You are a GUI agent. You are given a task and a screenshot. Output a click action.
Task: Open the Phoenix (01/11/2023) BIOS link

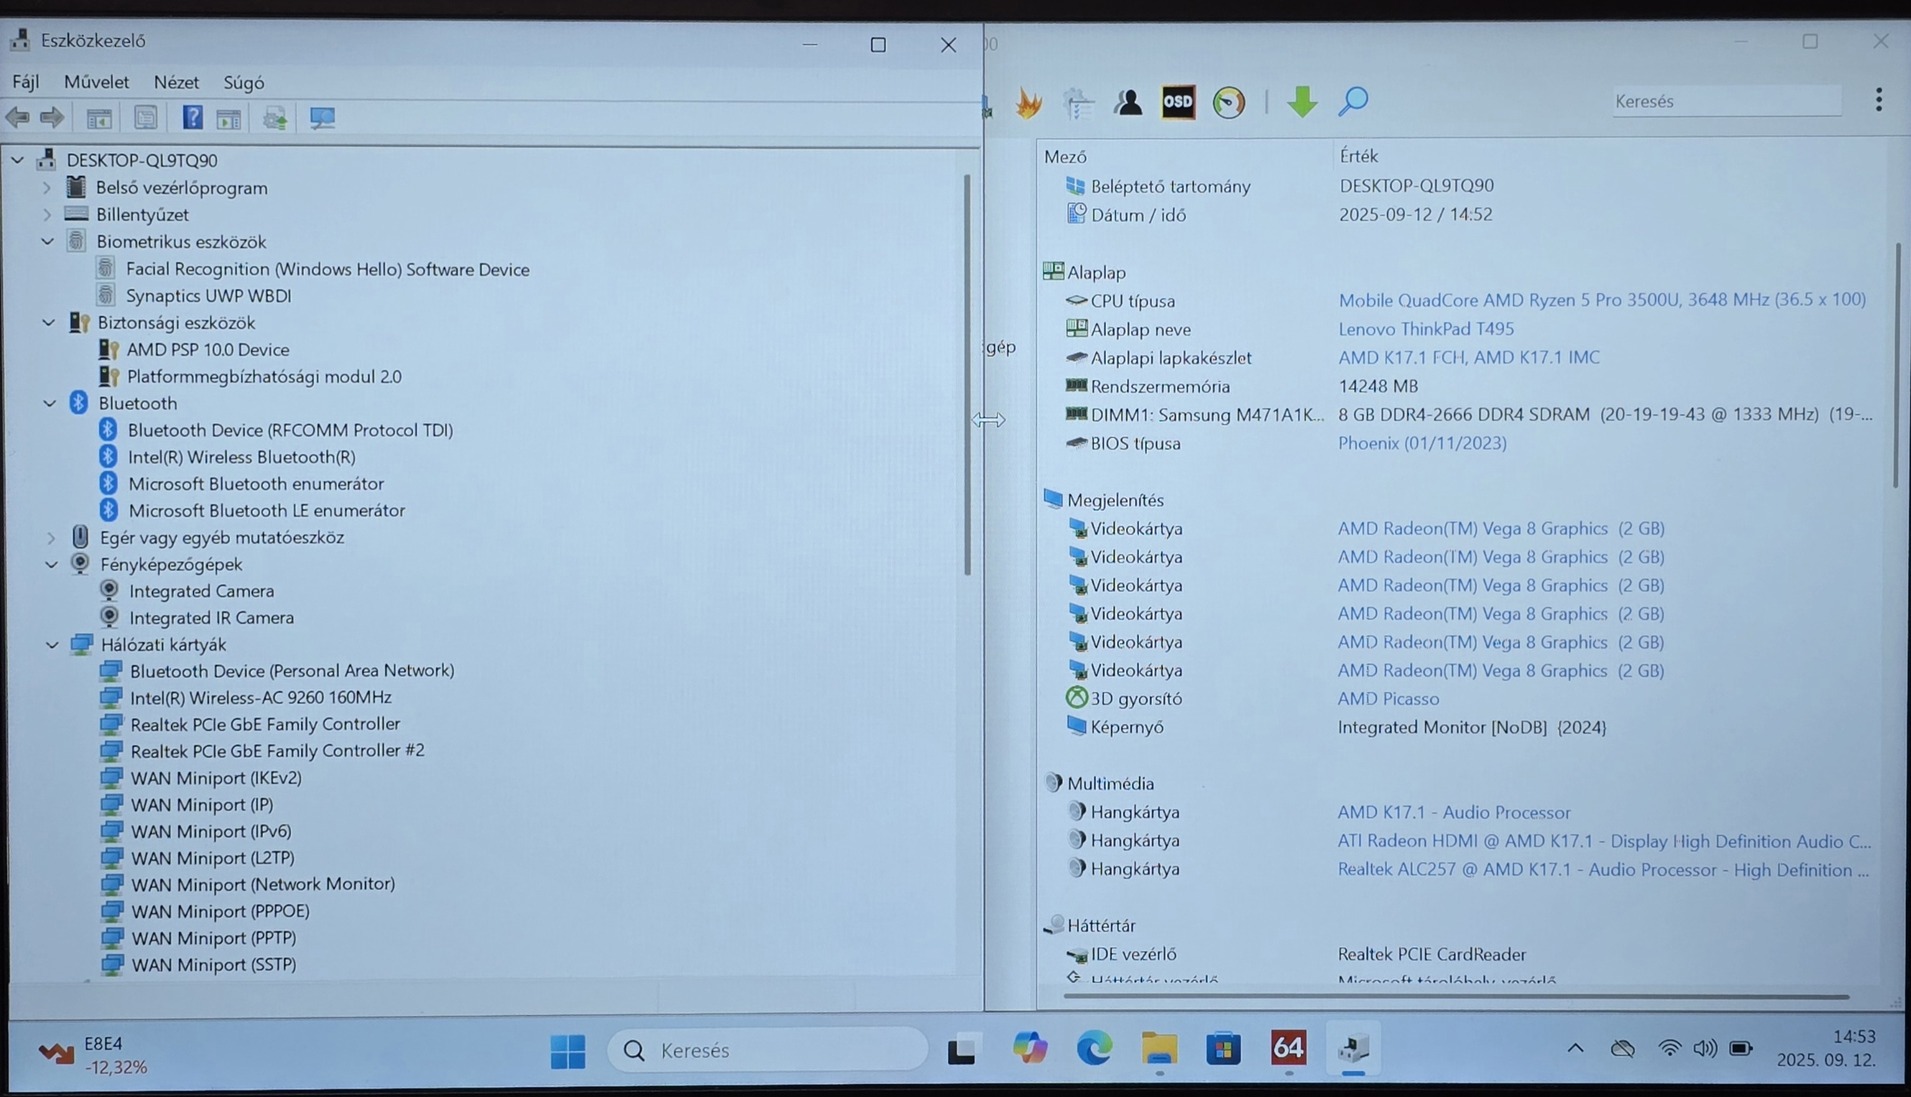1422,443
